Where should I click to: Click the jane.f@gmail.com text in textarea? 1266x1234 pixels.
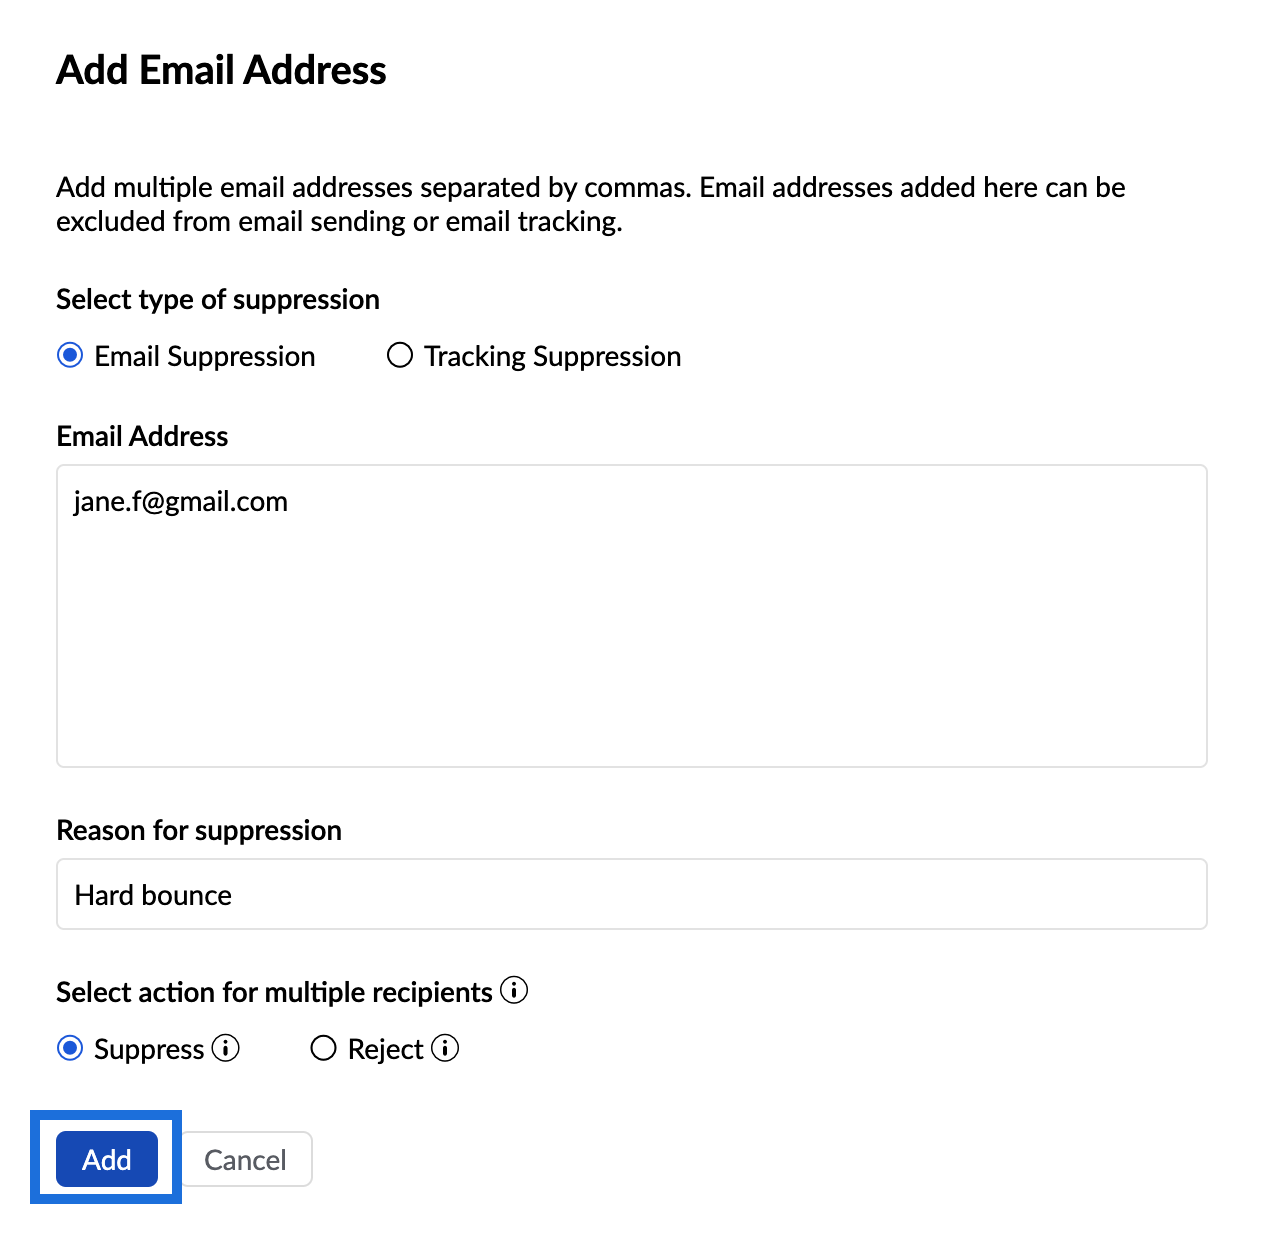point(181,501)
